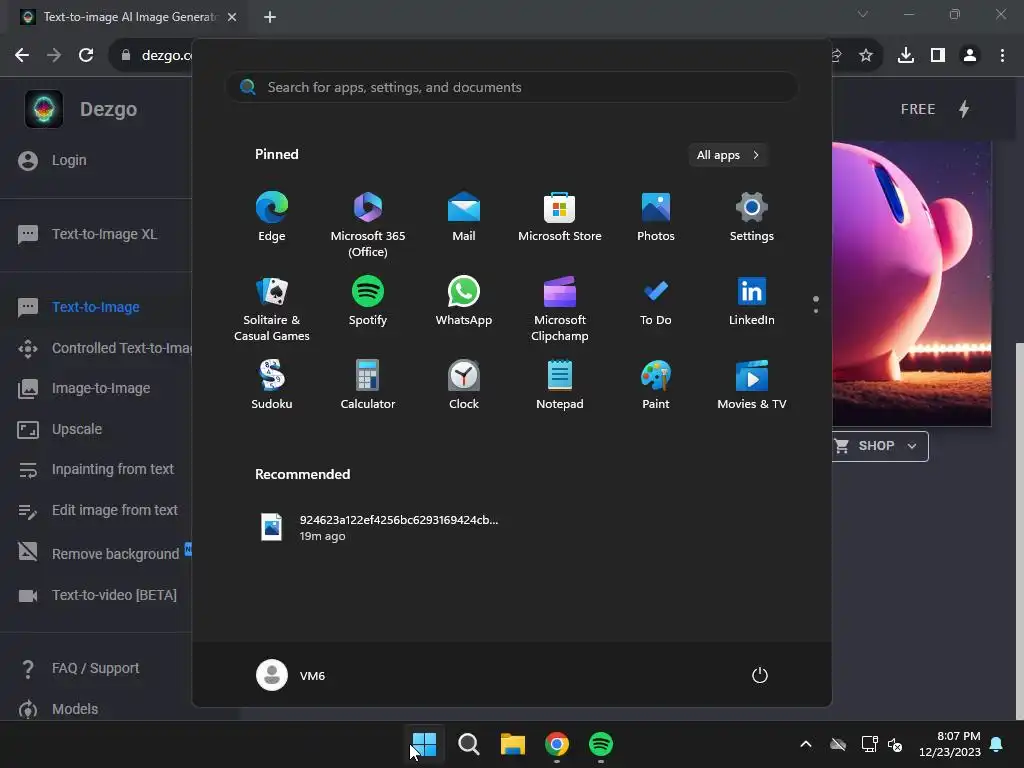Screen dimensions: 1024x768
Task: Click the Dezgo logo
Action: [x=44, y=109]
